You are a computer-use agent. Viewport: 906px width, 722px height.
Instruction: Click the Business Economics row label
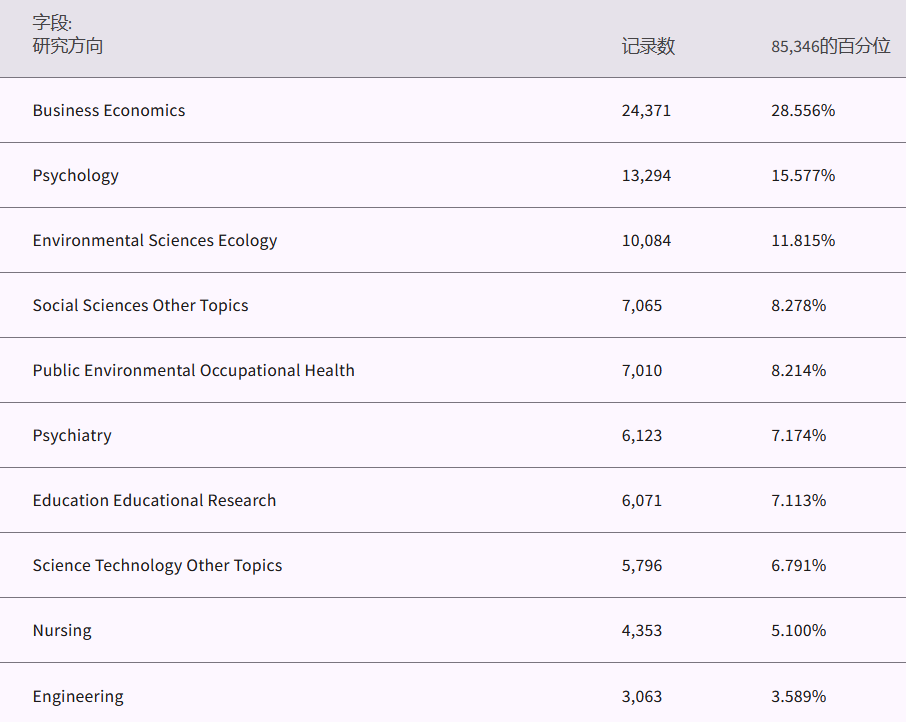(108, 110)
